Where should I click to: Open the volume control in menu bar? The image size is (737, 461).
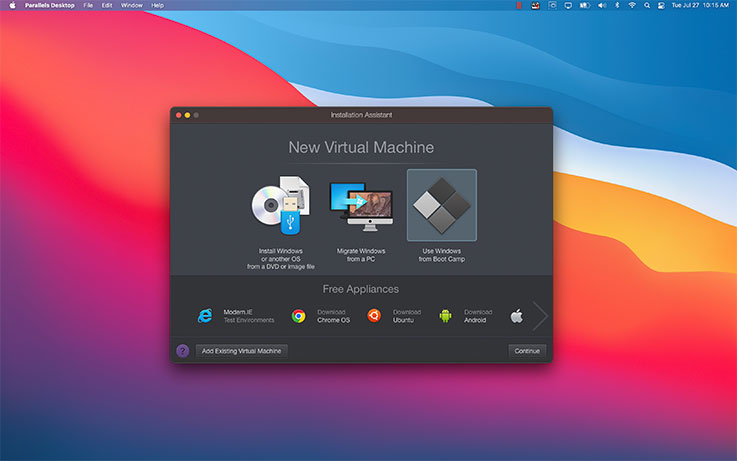point(602,5)
